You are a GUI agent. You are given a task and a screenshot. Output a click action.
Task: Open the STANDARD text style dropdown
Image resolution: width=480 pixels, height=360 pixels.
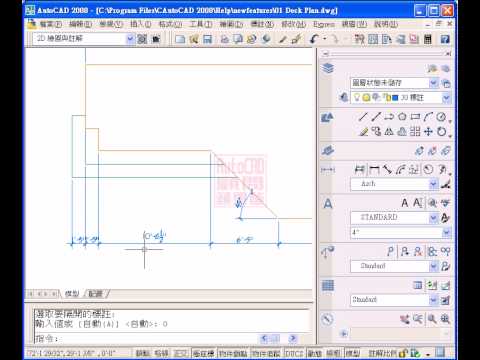433,217
